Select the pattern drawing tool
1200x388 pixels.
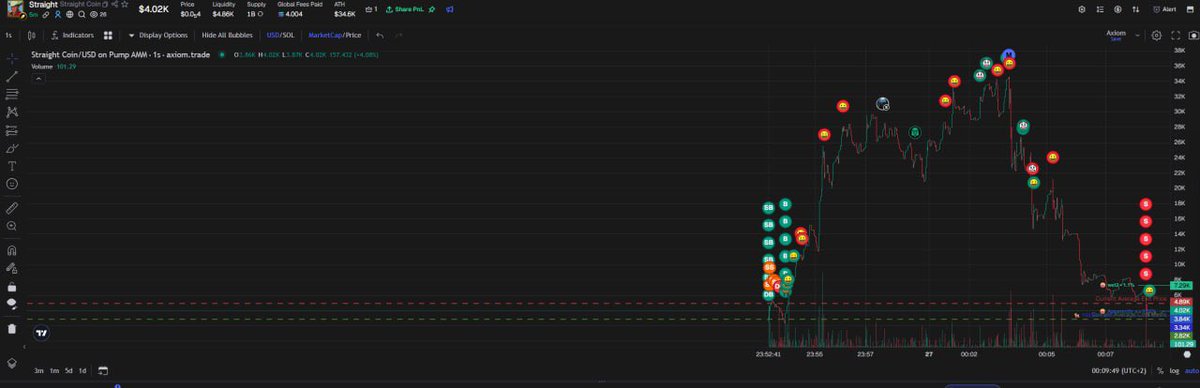[x=12, y=112]
